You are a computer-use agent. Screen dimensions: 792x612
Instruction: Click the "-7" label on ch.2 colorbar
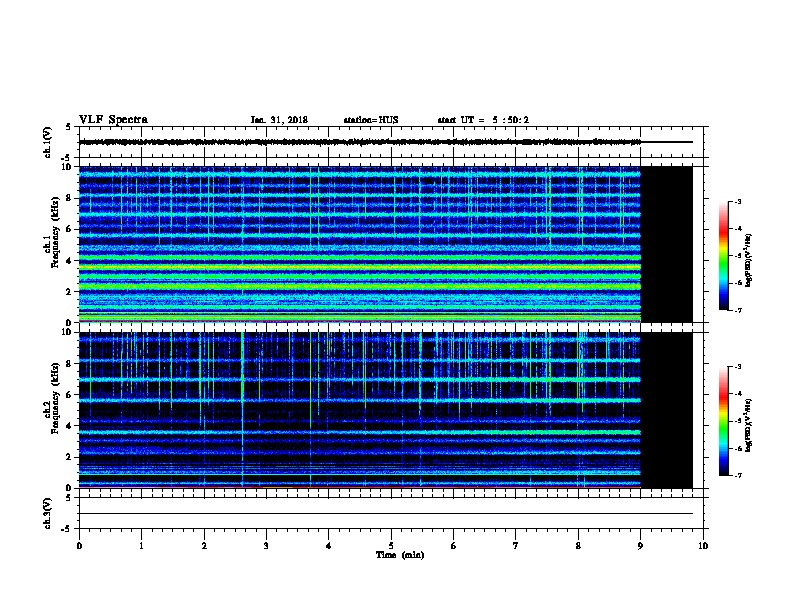[737, 475]
